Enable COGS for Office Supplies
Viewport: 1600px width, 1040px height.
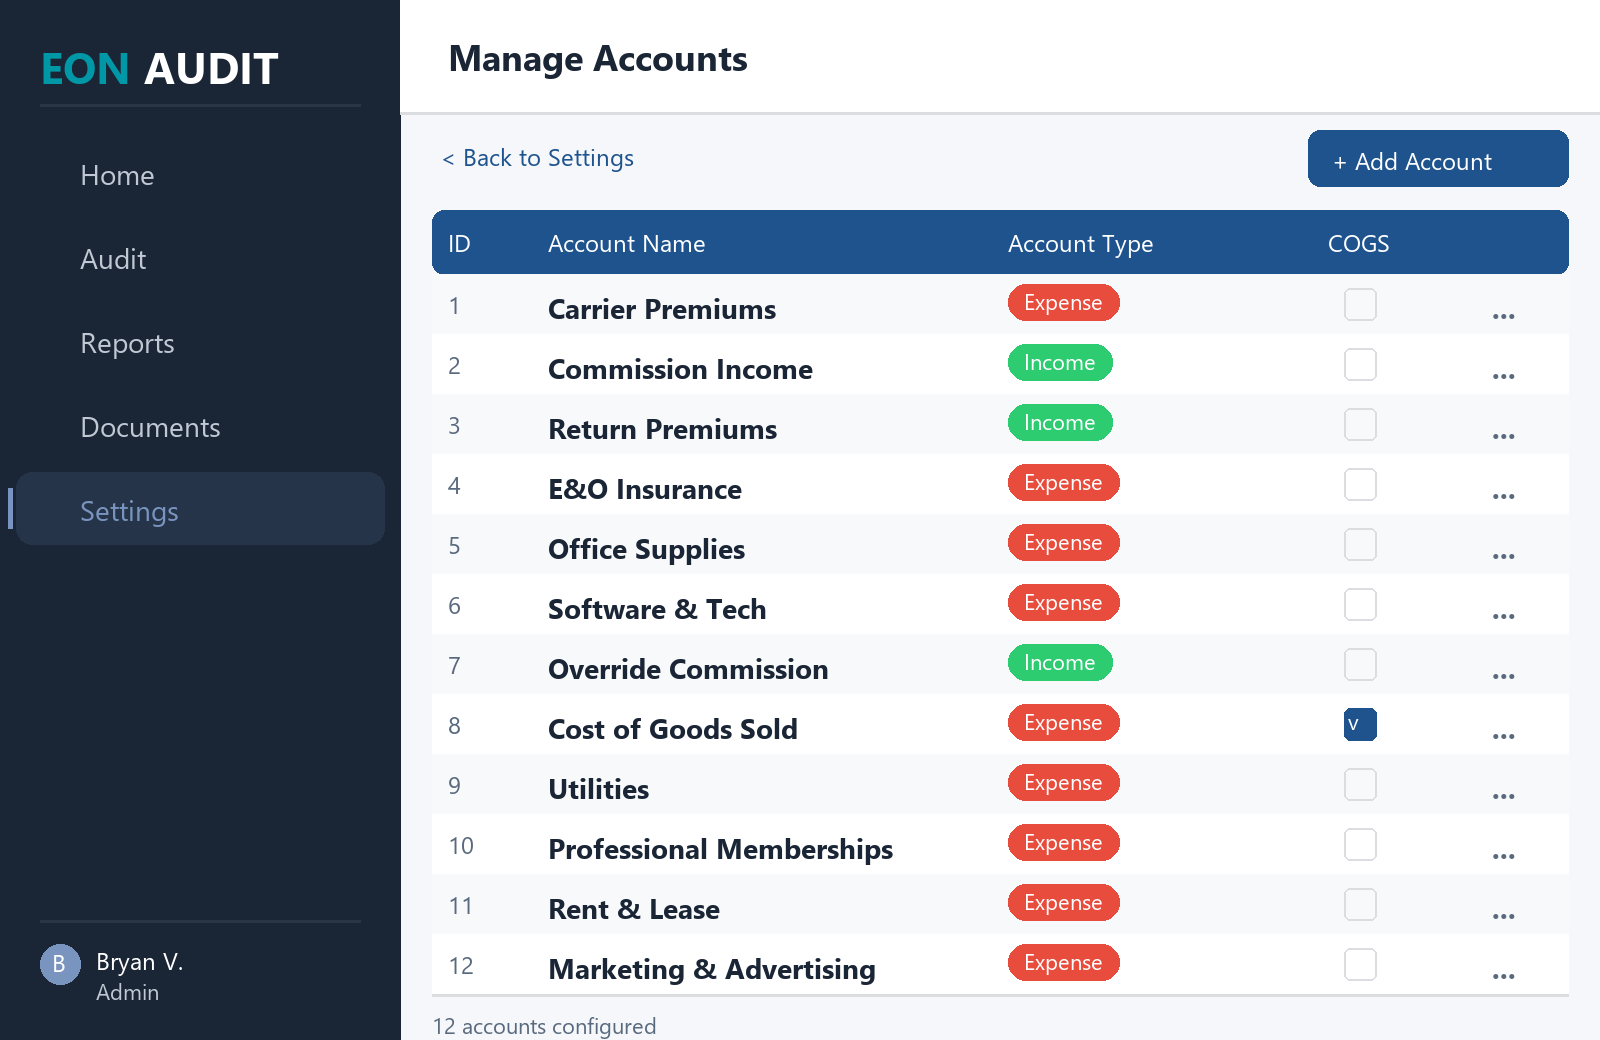[1360, 544]
